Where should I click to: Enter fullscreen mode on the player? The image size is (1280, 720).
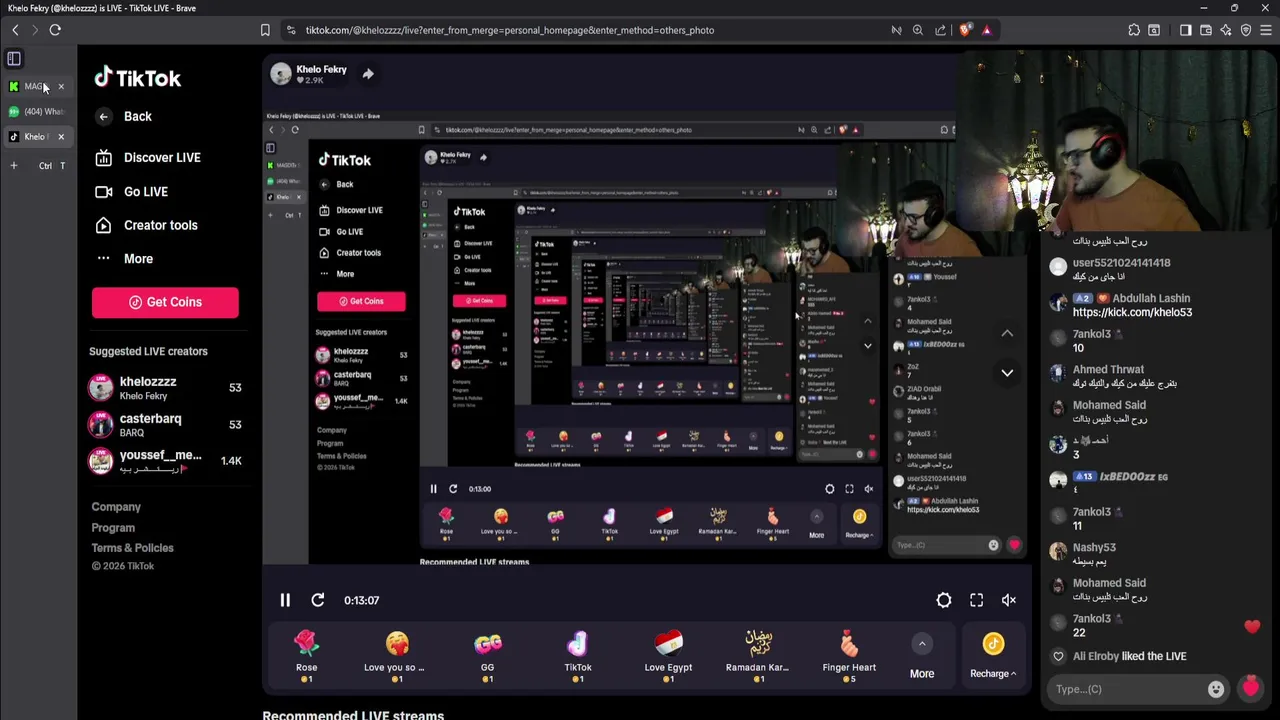click(x=977, y=600)
